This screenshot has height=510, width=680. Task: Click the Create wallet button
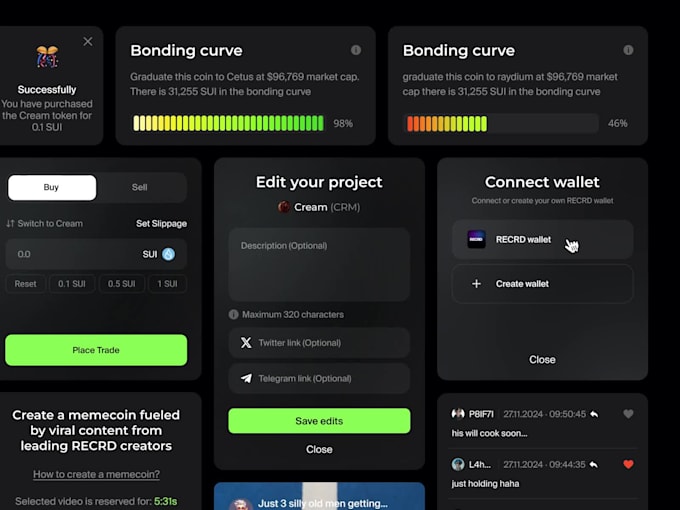pos(543,284)
